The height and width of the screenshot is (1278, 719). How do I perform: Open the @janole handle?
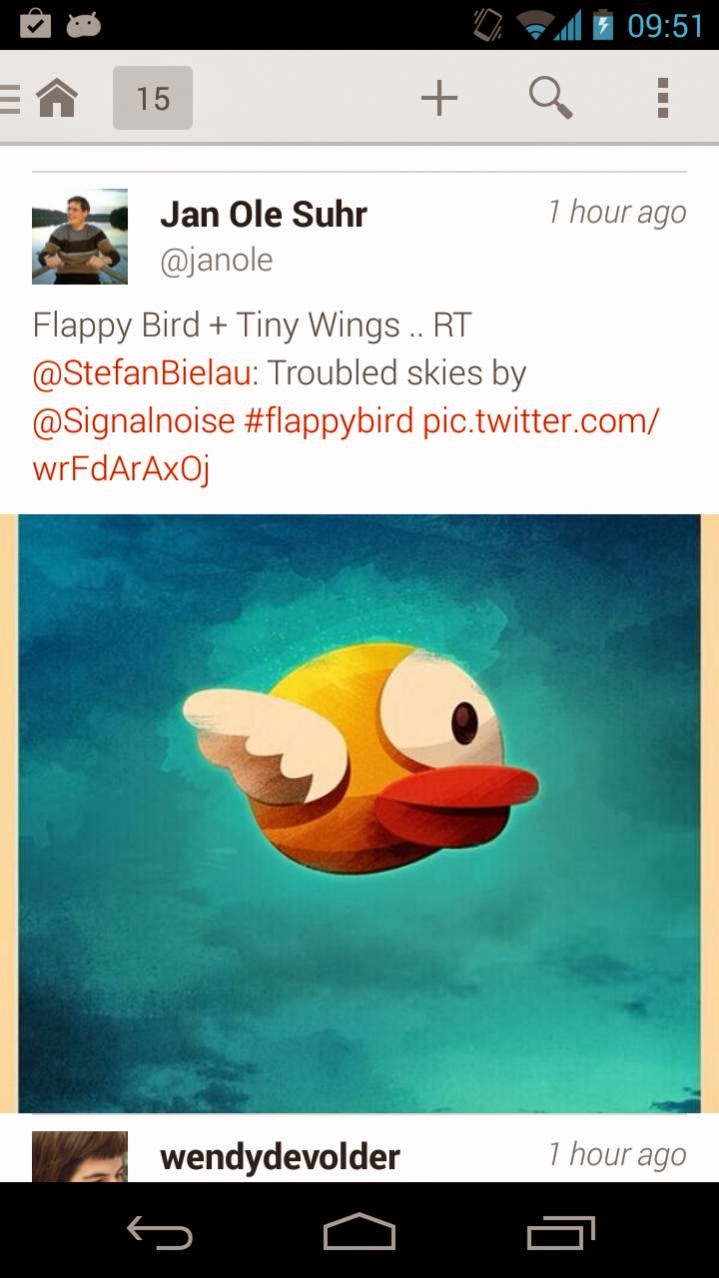[216, 260]
